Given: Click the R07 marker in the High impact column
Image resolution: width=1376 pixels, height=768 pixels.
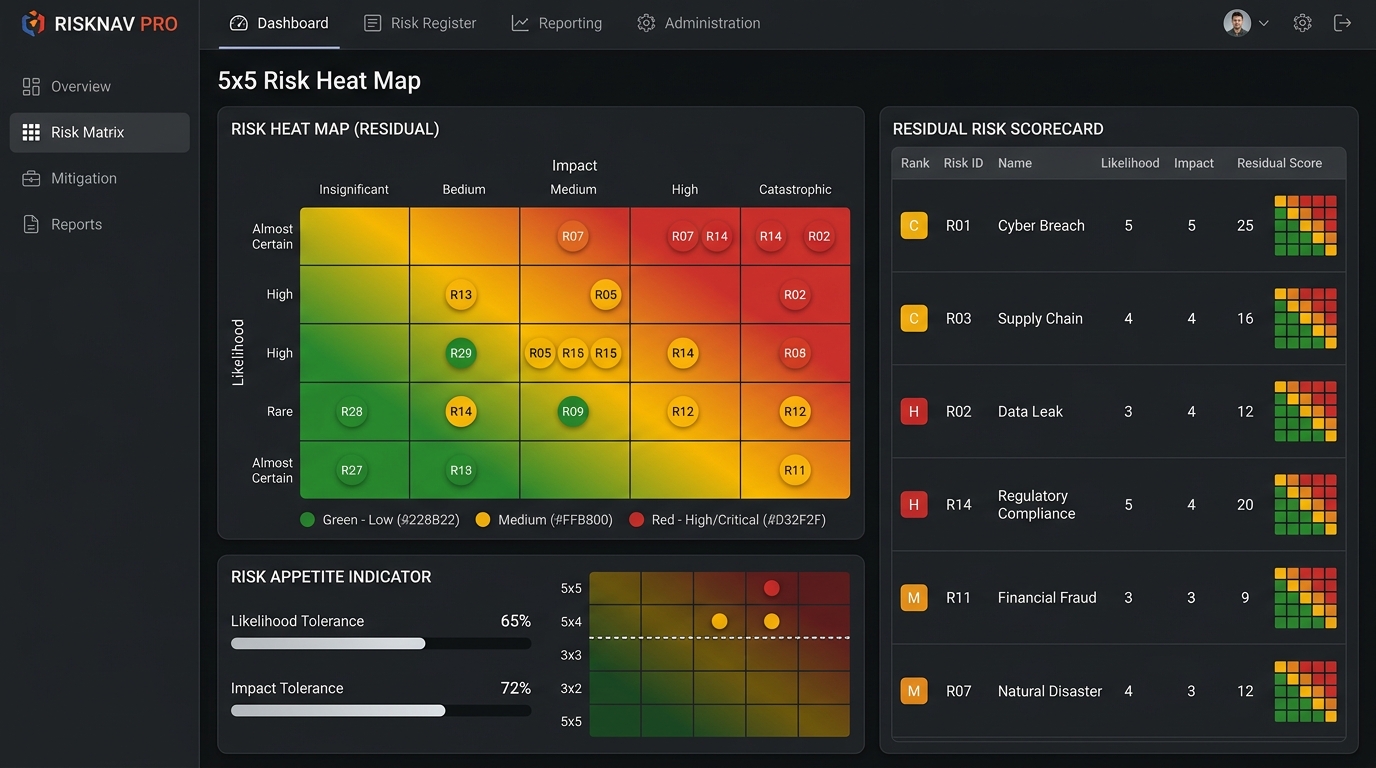Looking at the screenshot, I should (x=683, y=237).
